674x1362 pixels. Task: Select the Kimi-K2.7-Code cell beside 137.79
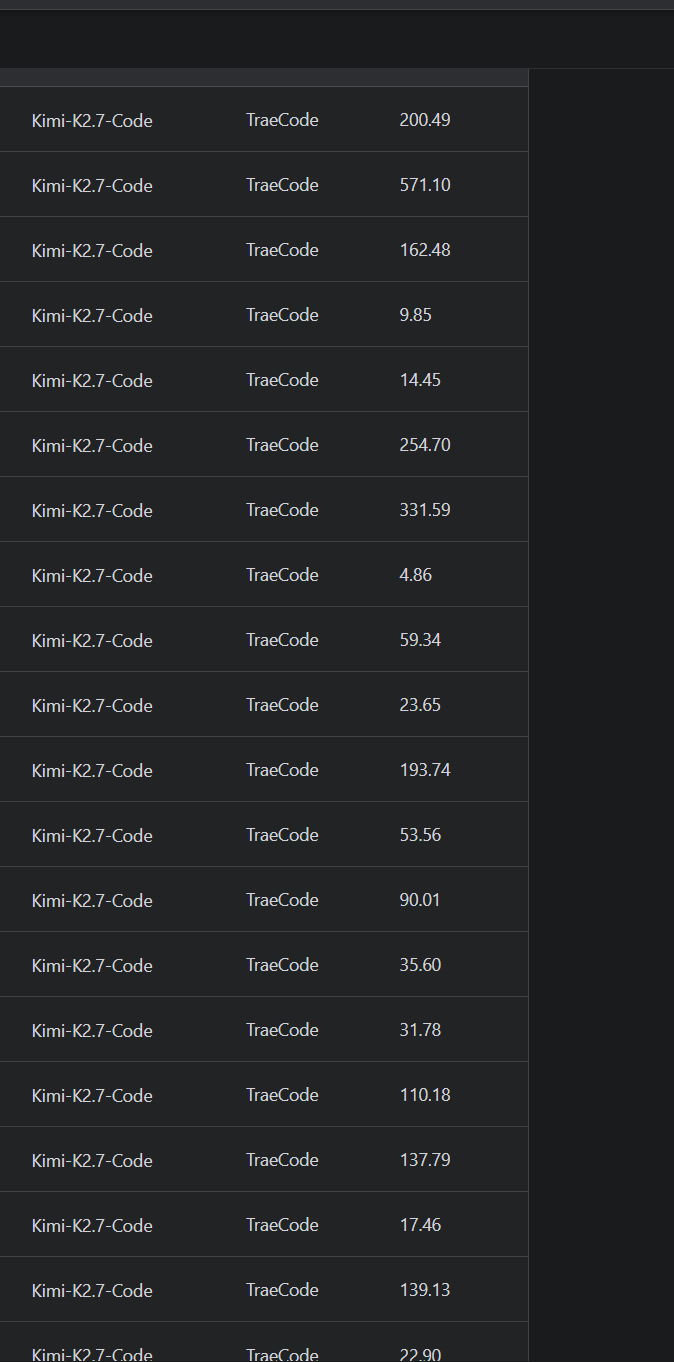[92, 1160]
